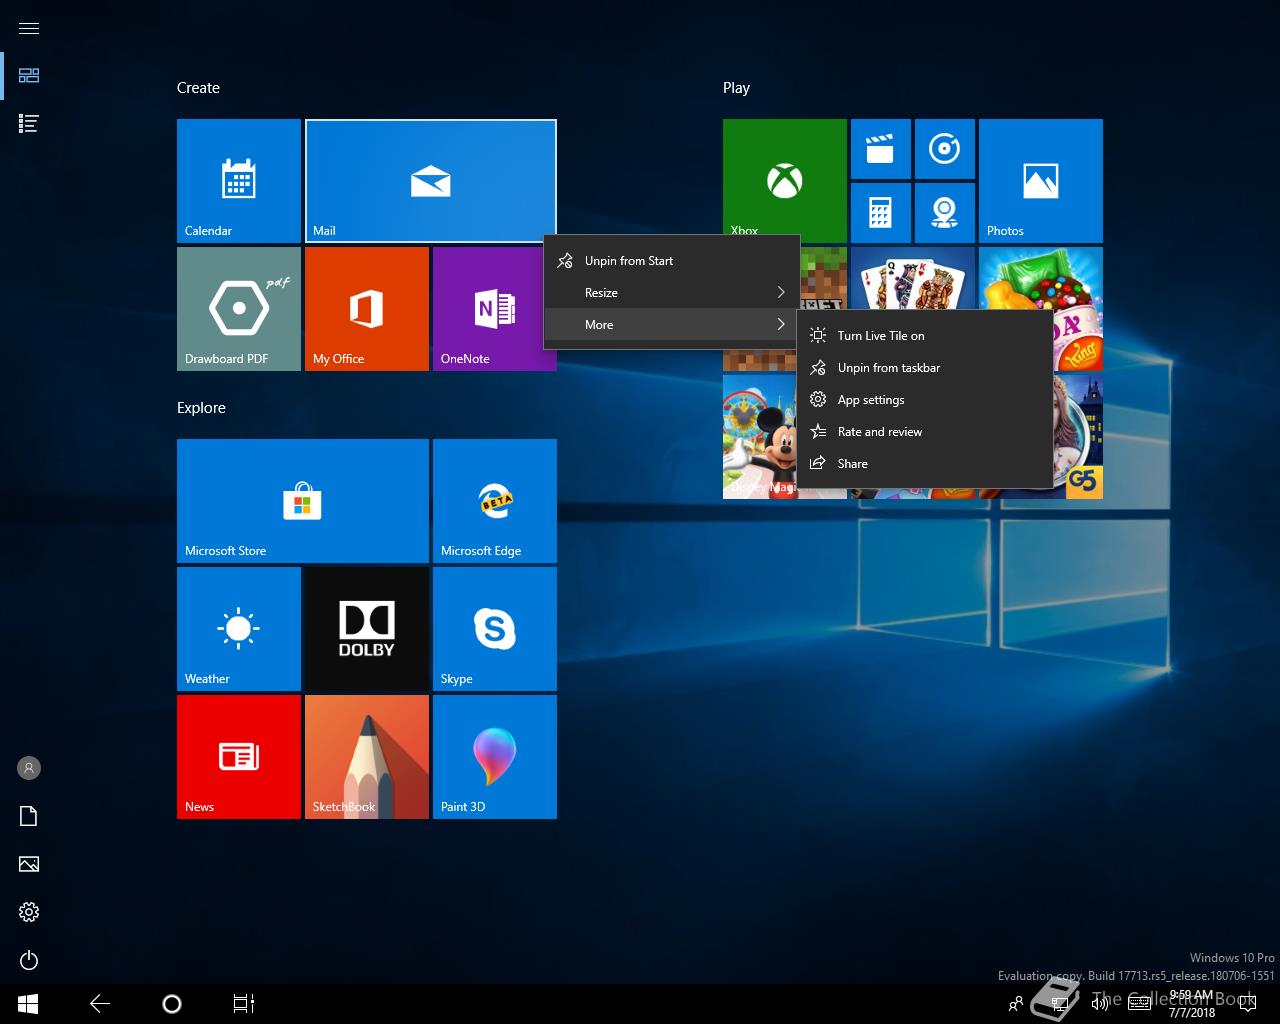Image resolution: width=1280 pixels, height=1024 pixels.
Task: Click the network status tray icon
Action: [1059, 1004]
